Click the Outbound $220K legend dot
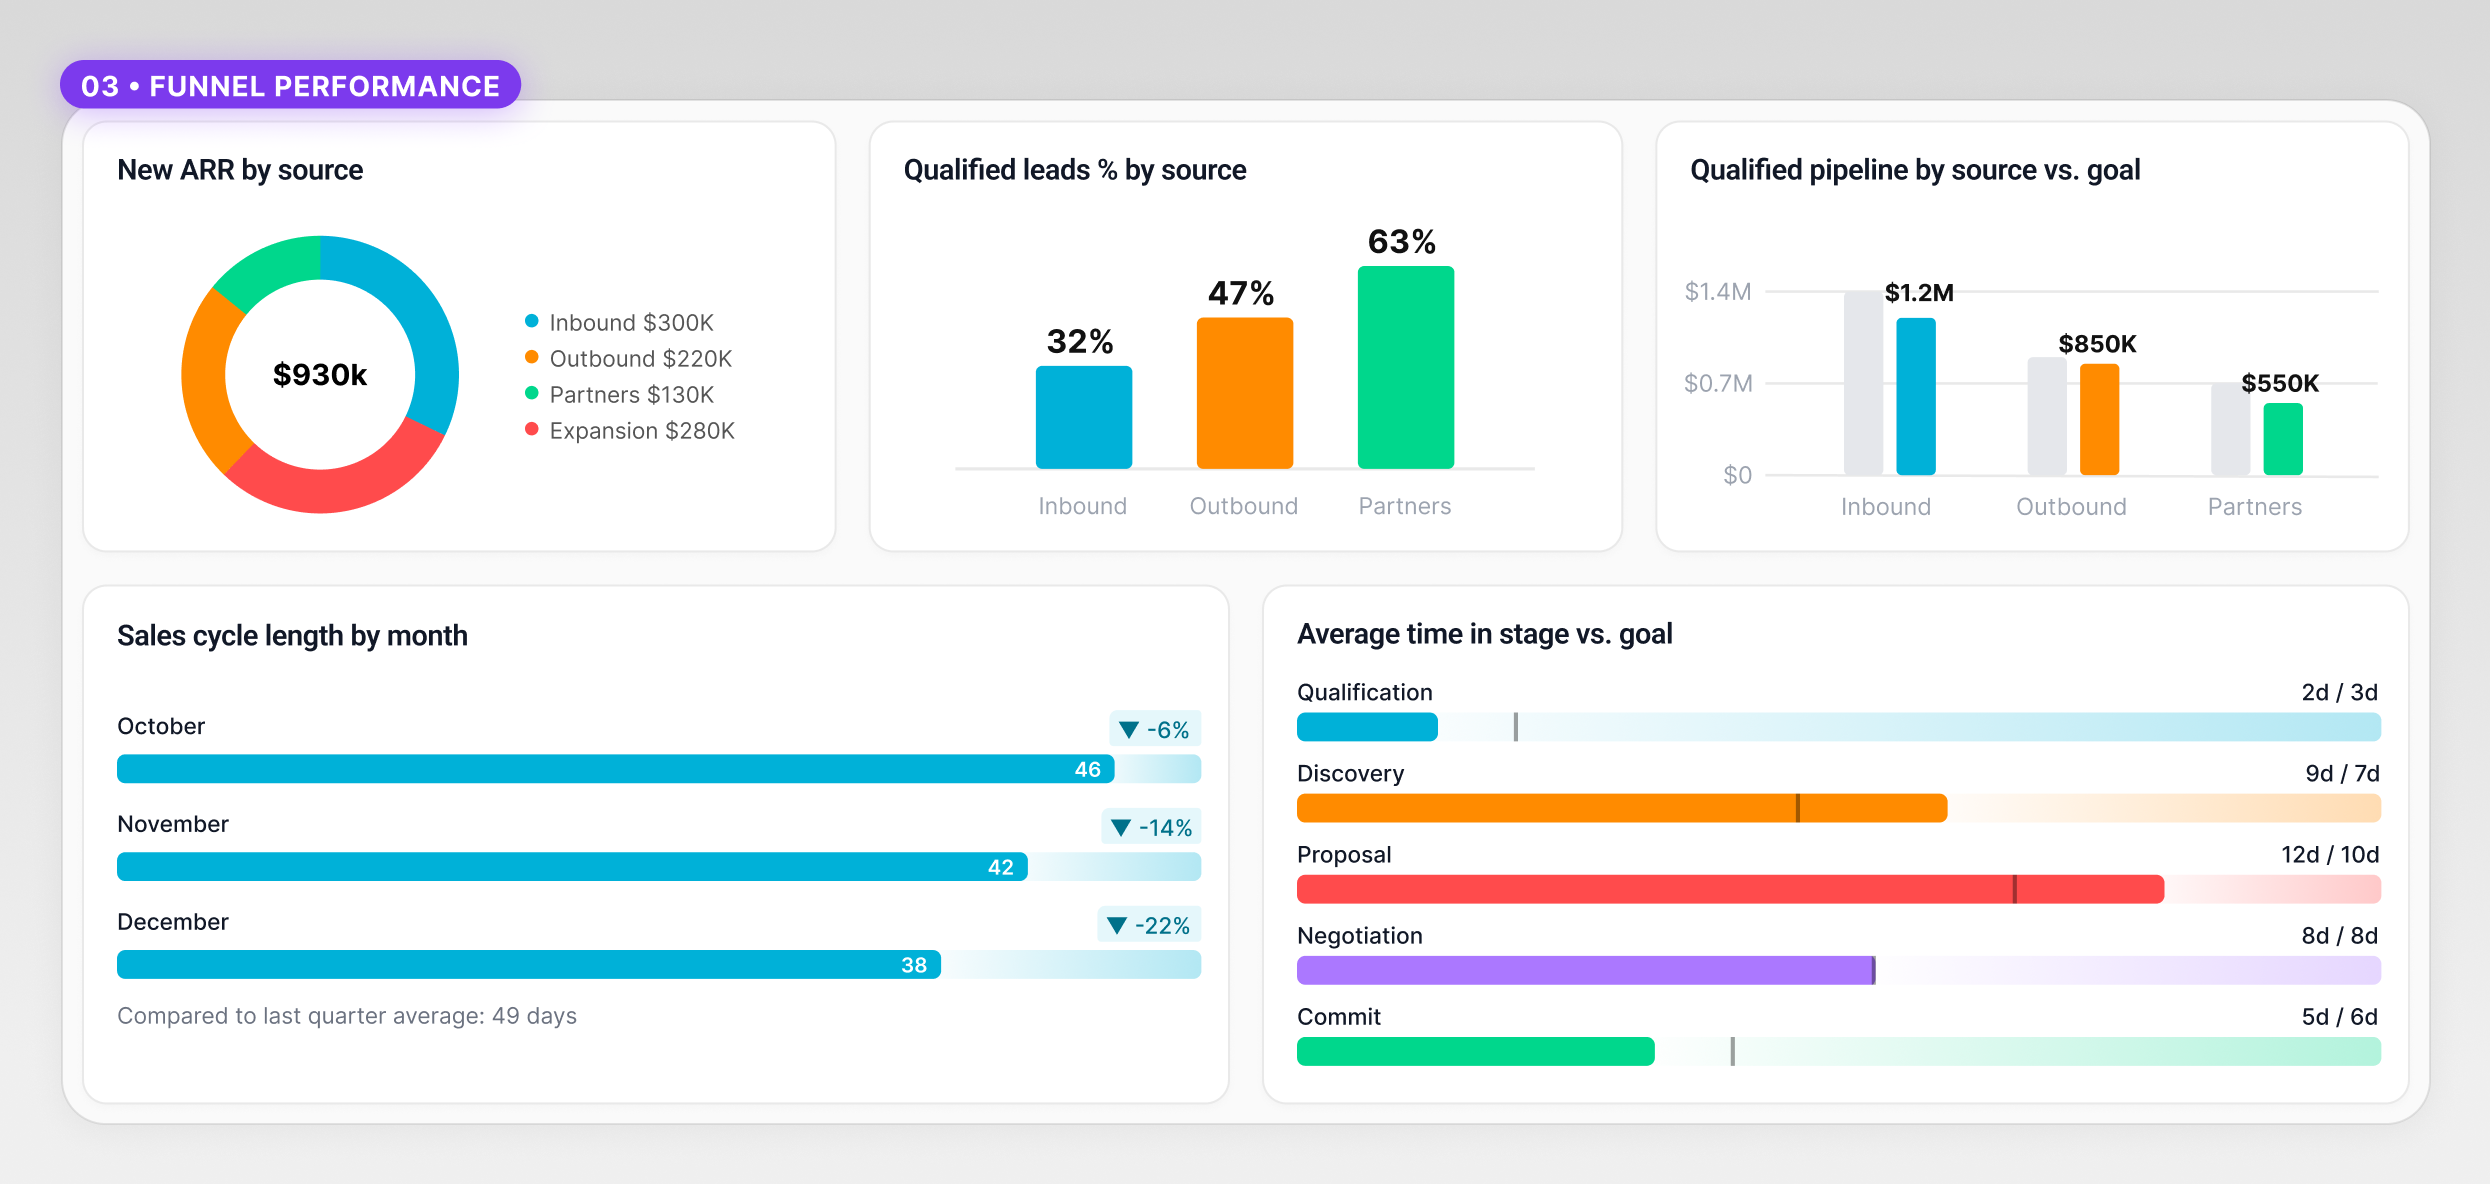This screenshot has height=1185, width=2491. point(532,357)
